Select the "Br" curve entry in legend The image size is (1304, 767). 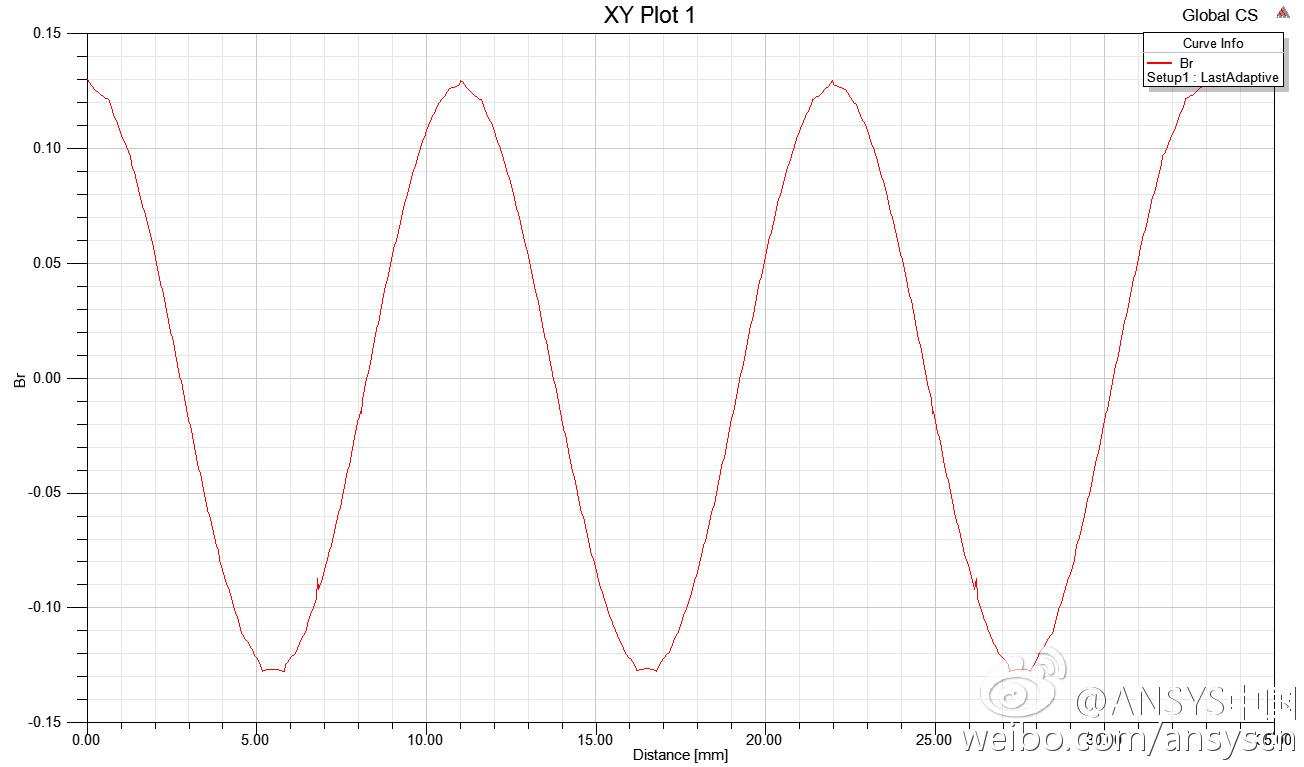pyautogui.click(x=1187, y=63)
